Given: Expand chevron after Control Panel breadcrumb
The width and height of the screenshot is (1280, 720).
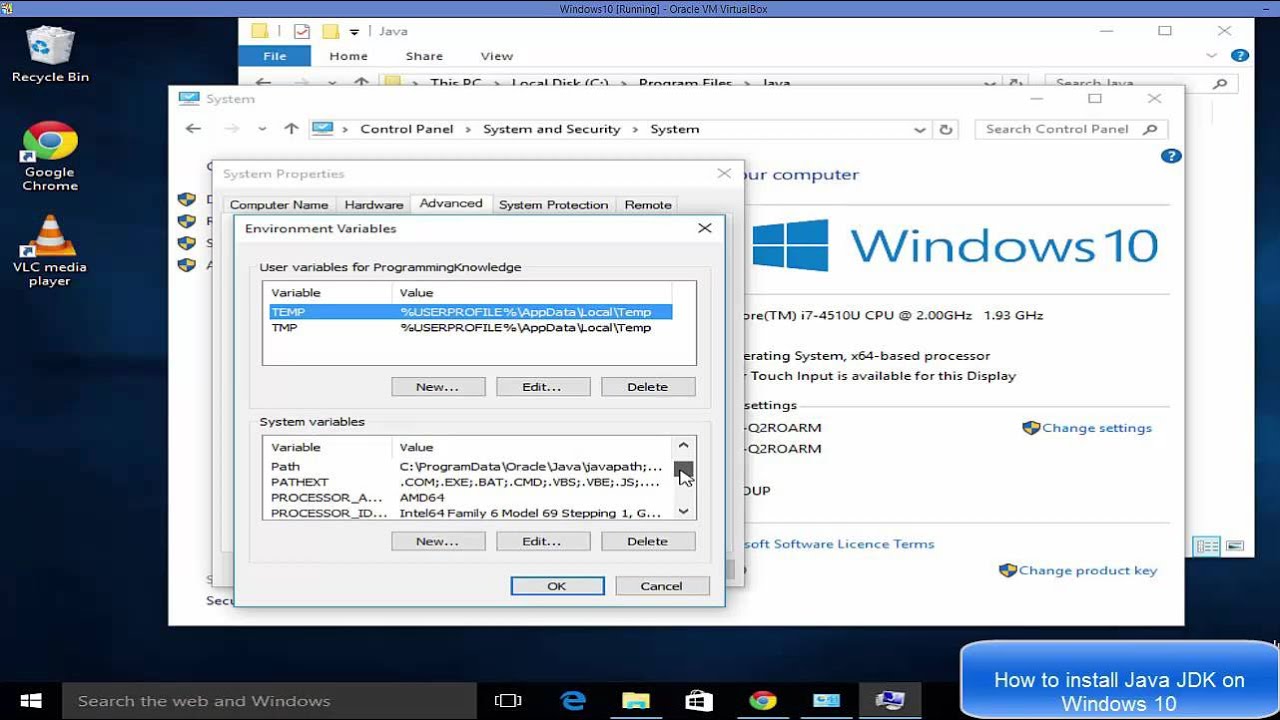Looking at the screenshot, I should point(468,129).
